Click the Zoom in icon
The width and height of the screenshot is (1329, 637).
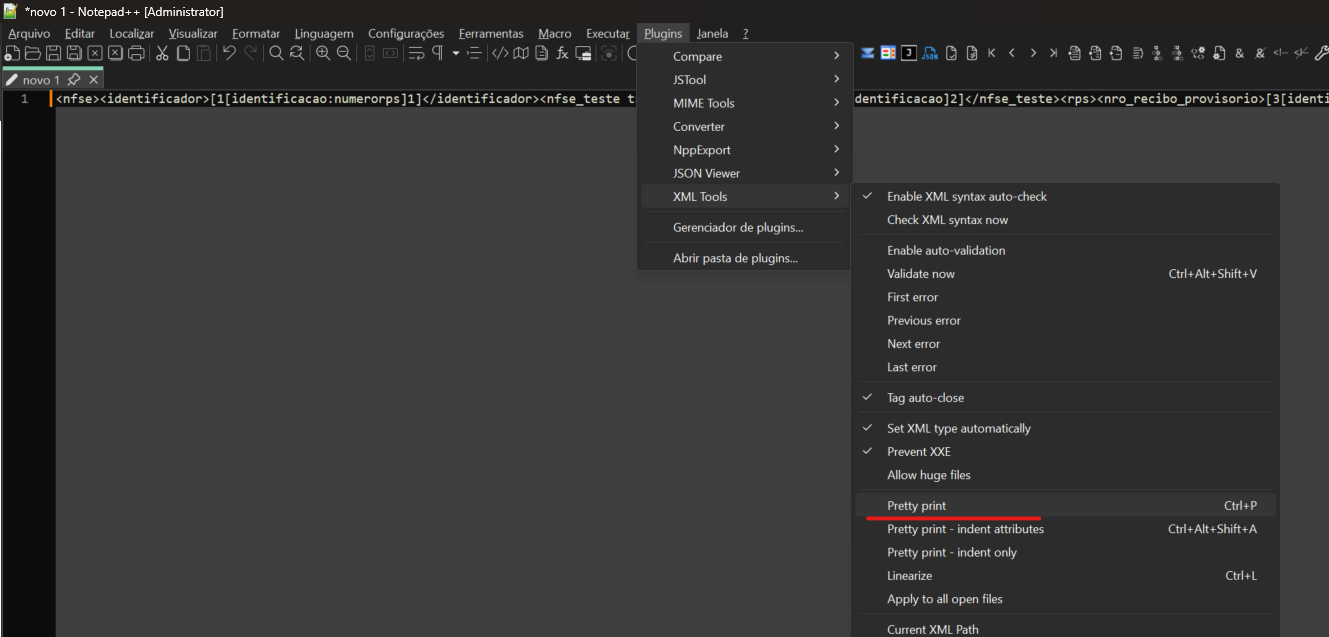(323, 53)
